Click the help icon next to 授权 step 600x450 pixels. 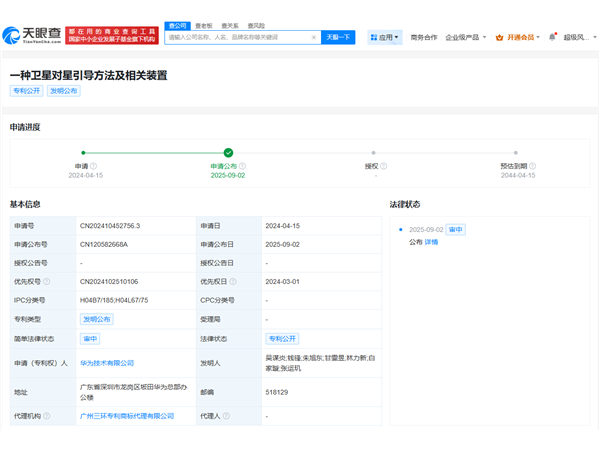[383, 166]
